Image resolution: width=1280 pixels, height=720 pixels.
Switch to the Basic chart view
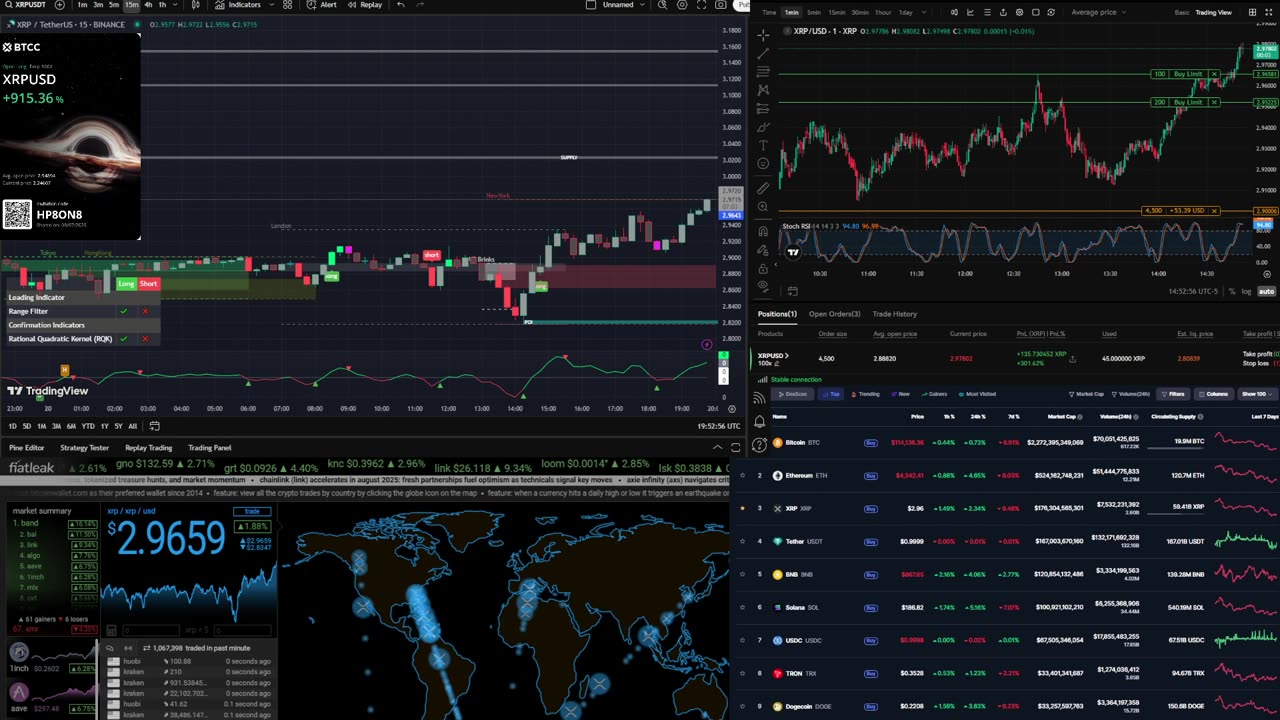pos(1182,12)
